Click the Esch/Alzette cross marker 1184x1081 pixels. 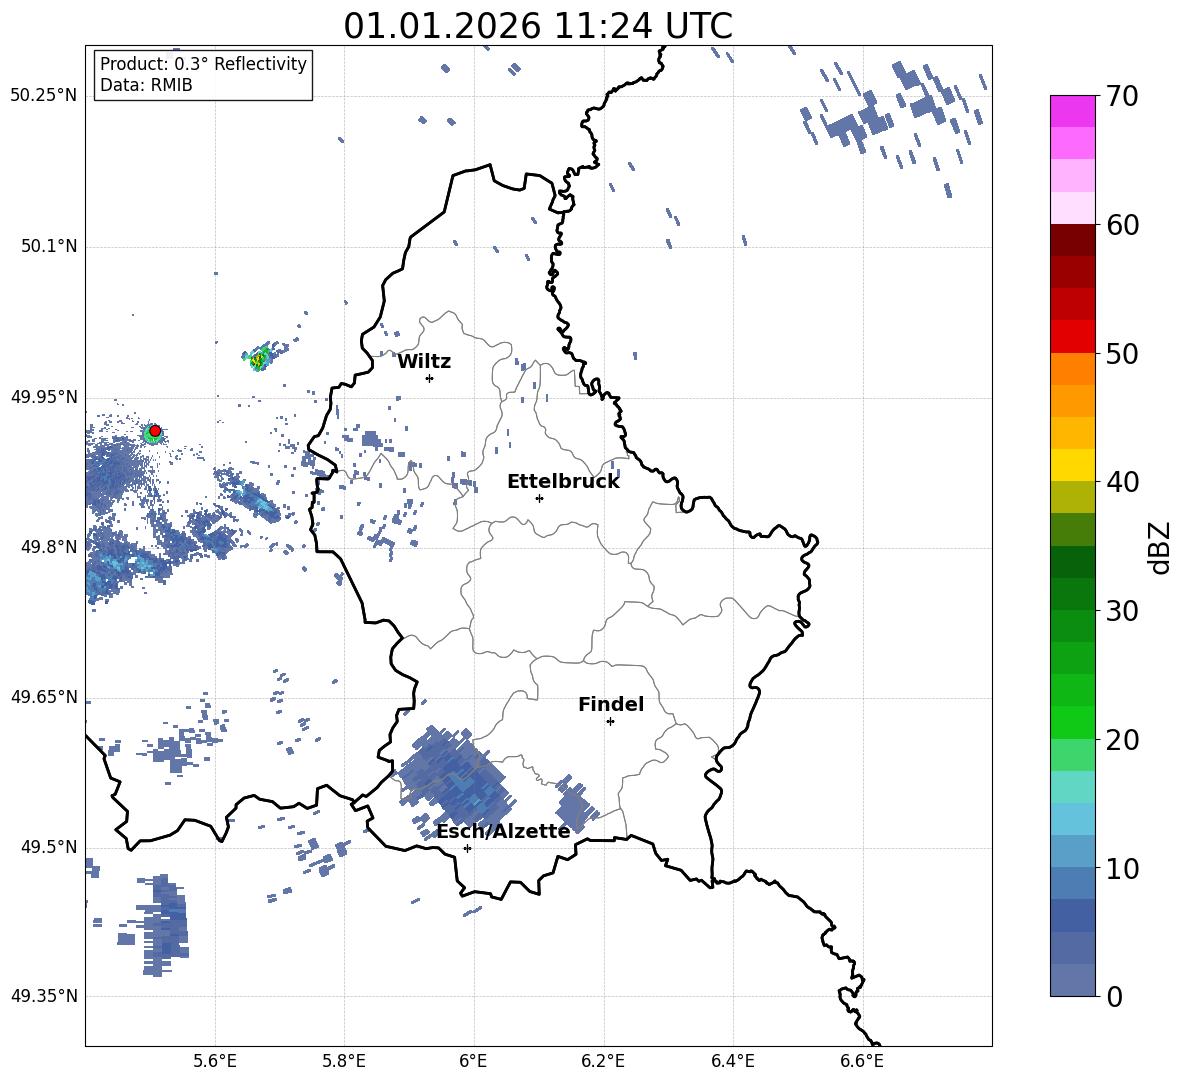tap(467, 848)
